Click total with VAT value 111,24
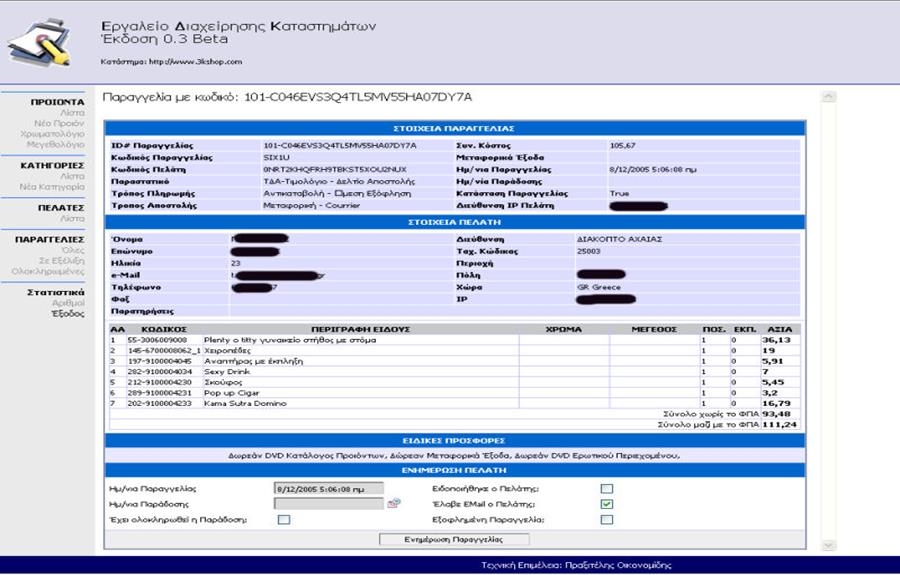 (x=779, y=425)
